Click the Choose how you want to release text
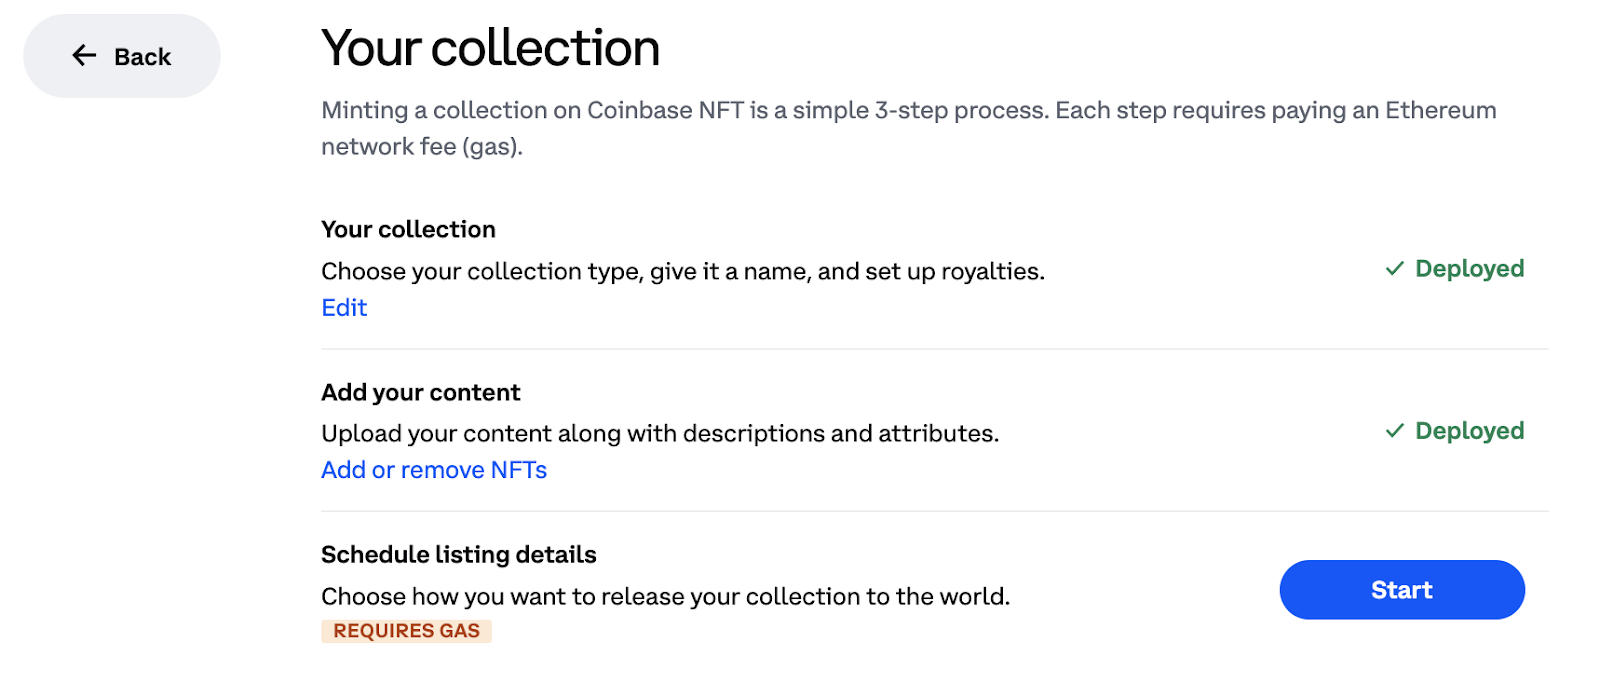Viewport: 1600px width, 684px height. (665, 597)
